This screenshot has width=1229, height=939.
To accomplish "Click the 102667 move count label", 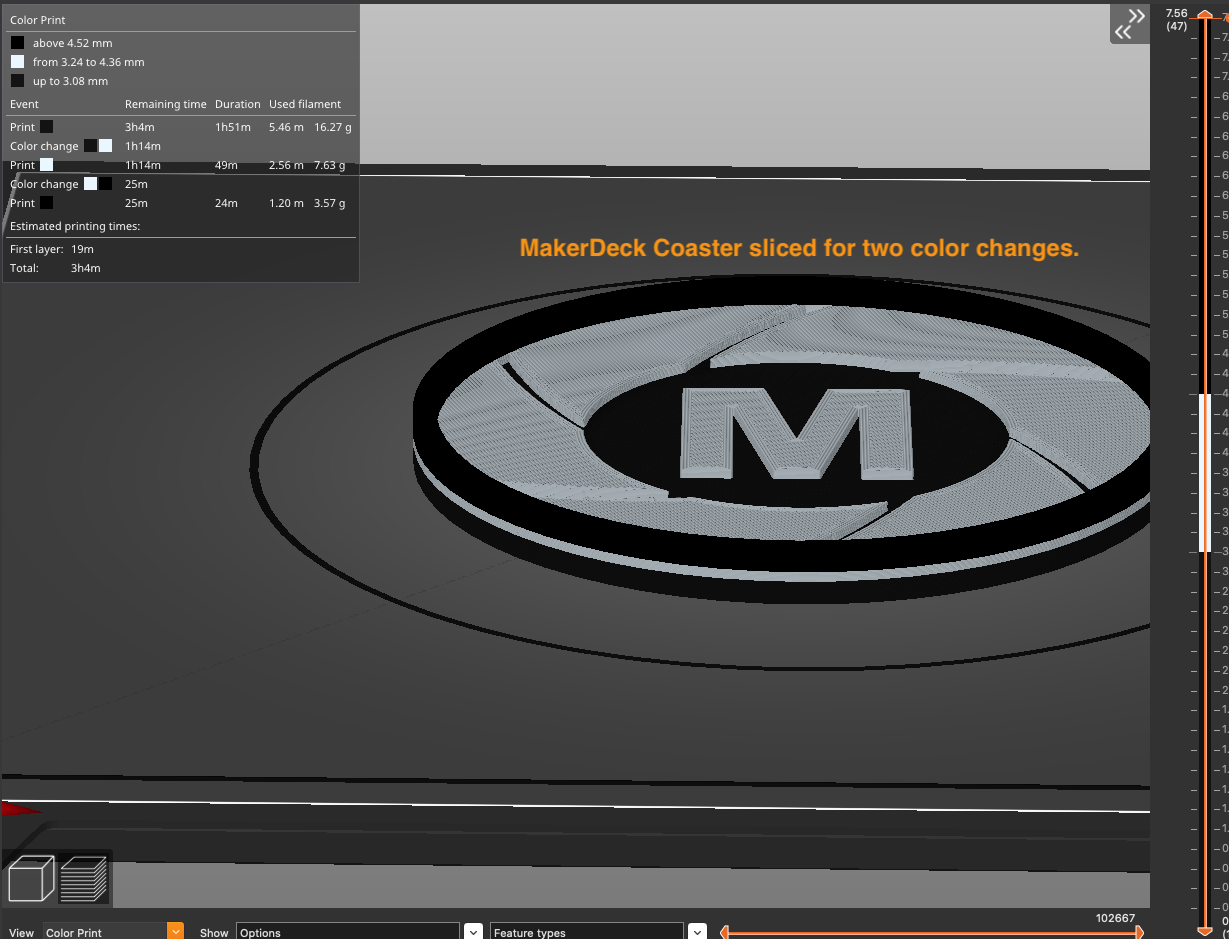I will point(1116,917).
